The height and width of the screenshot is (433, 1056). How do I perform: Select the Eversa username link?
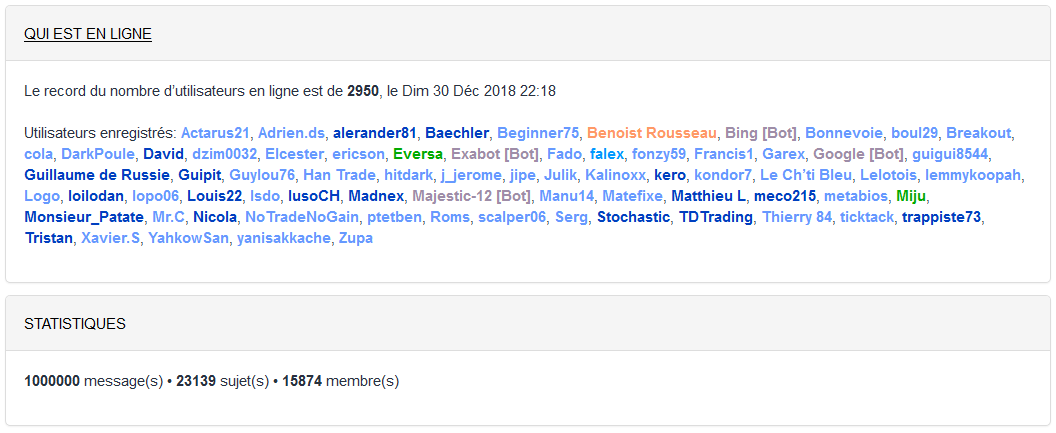(x=418, y=154)
